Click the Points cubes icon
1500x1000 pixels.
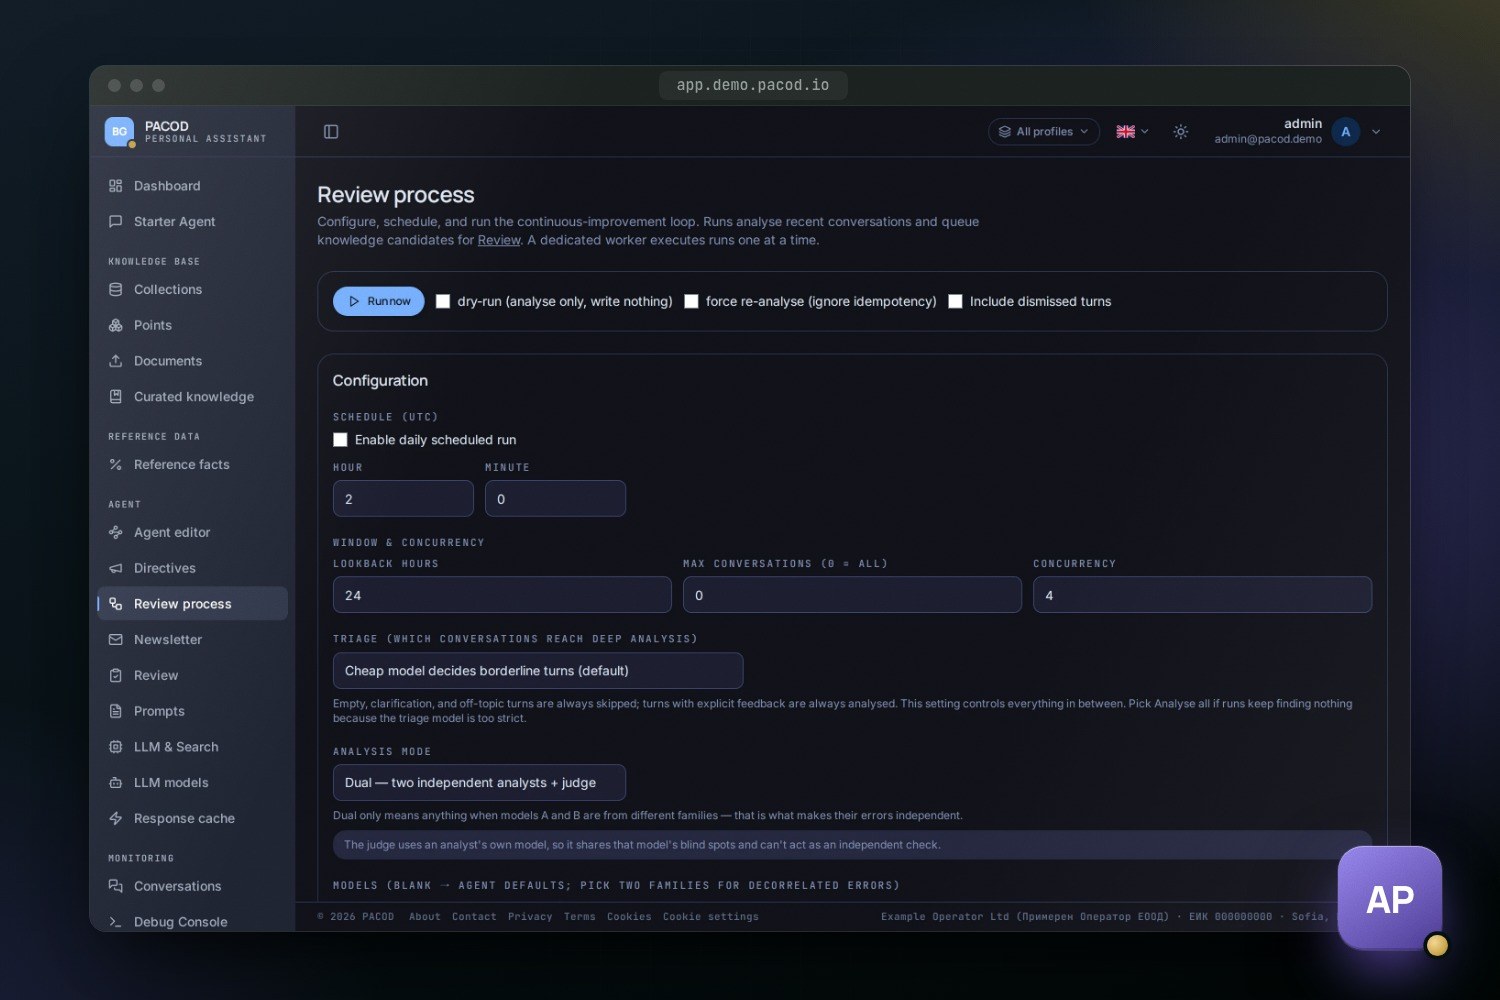click(116, 326)
